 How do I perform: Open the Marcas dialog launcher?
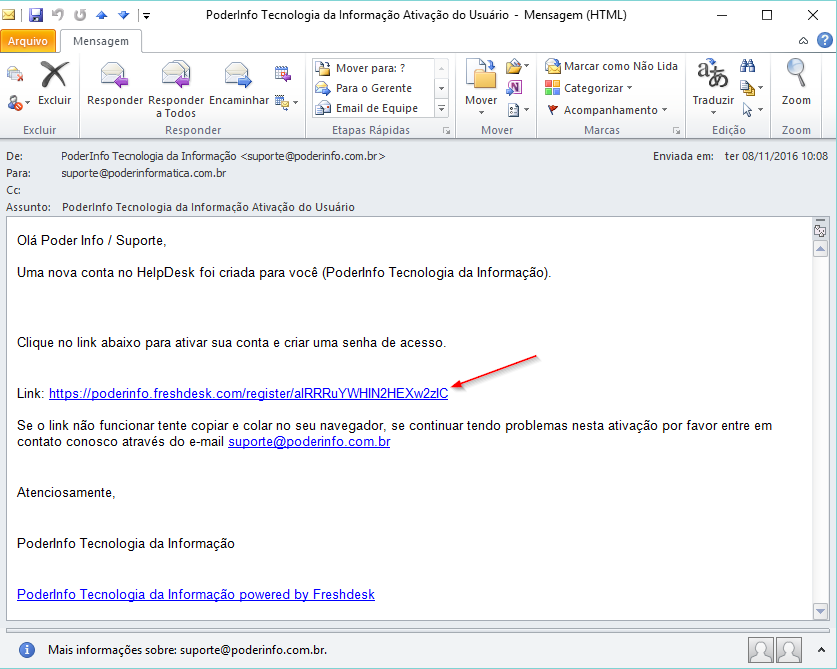point(676,131)
